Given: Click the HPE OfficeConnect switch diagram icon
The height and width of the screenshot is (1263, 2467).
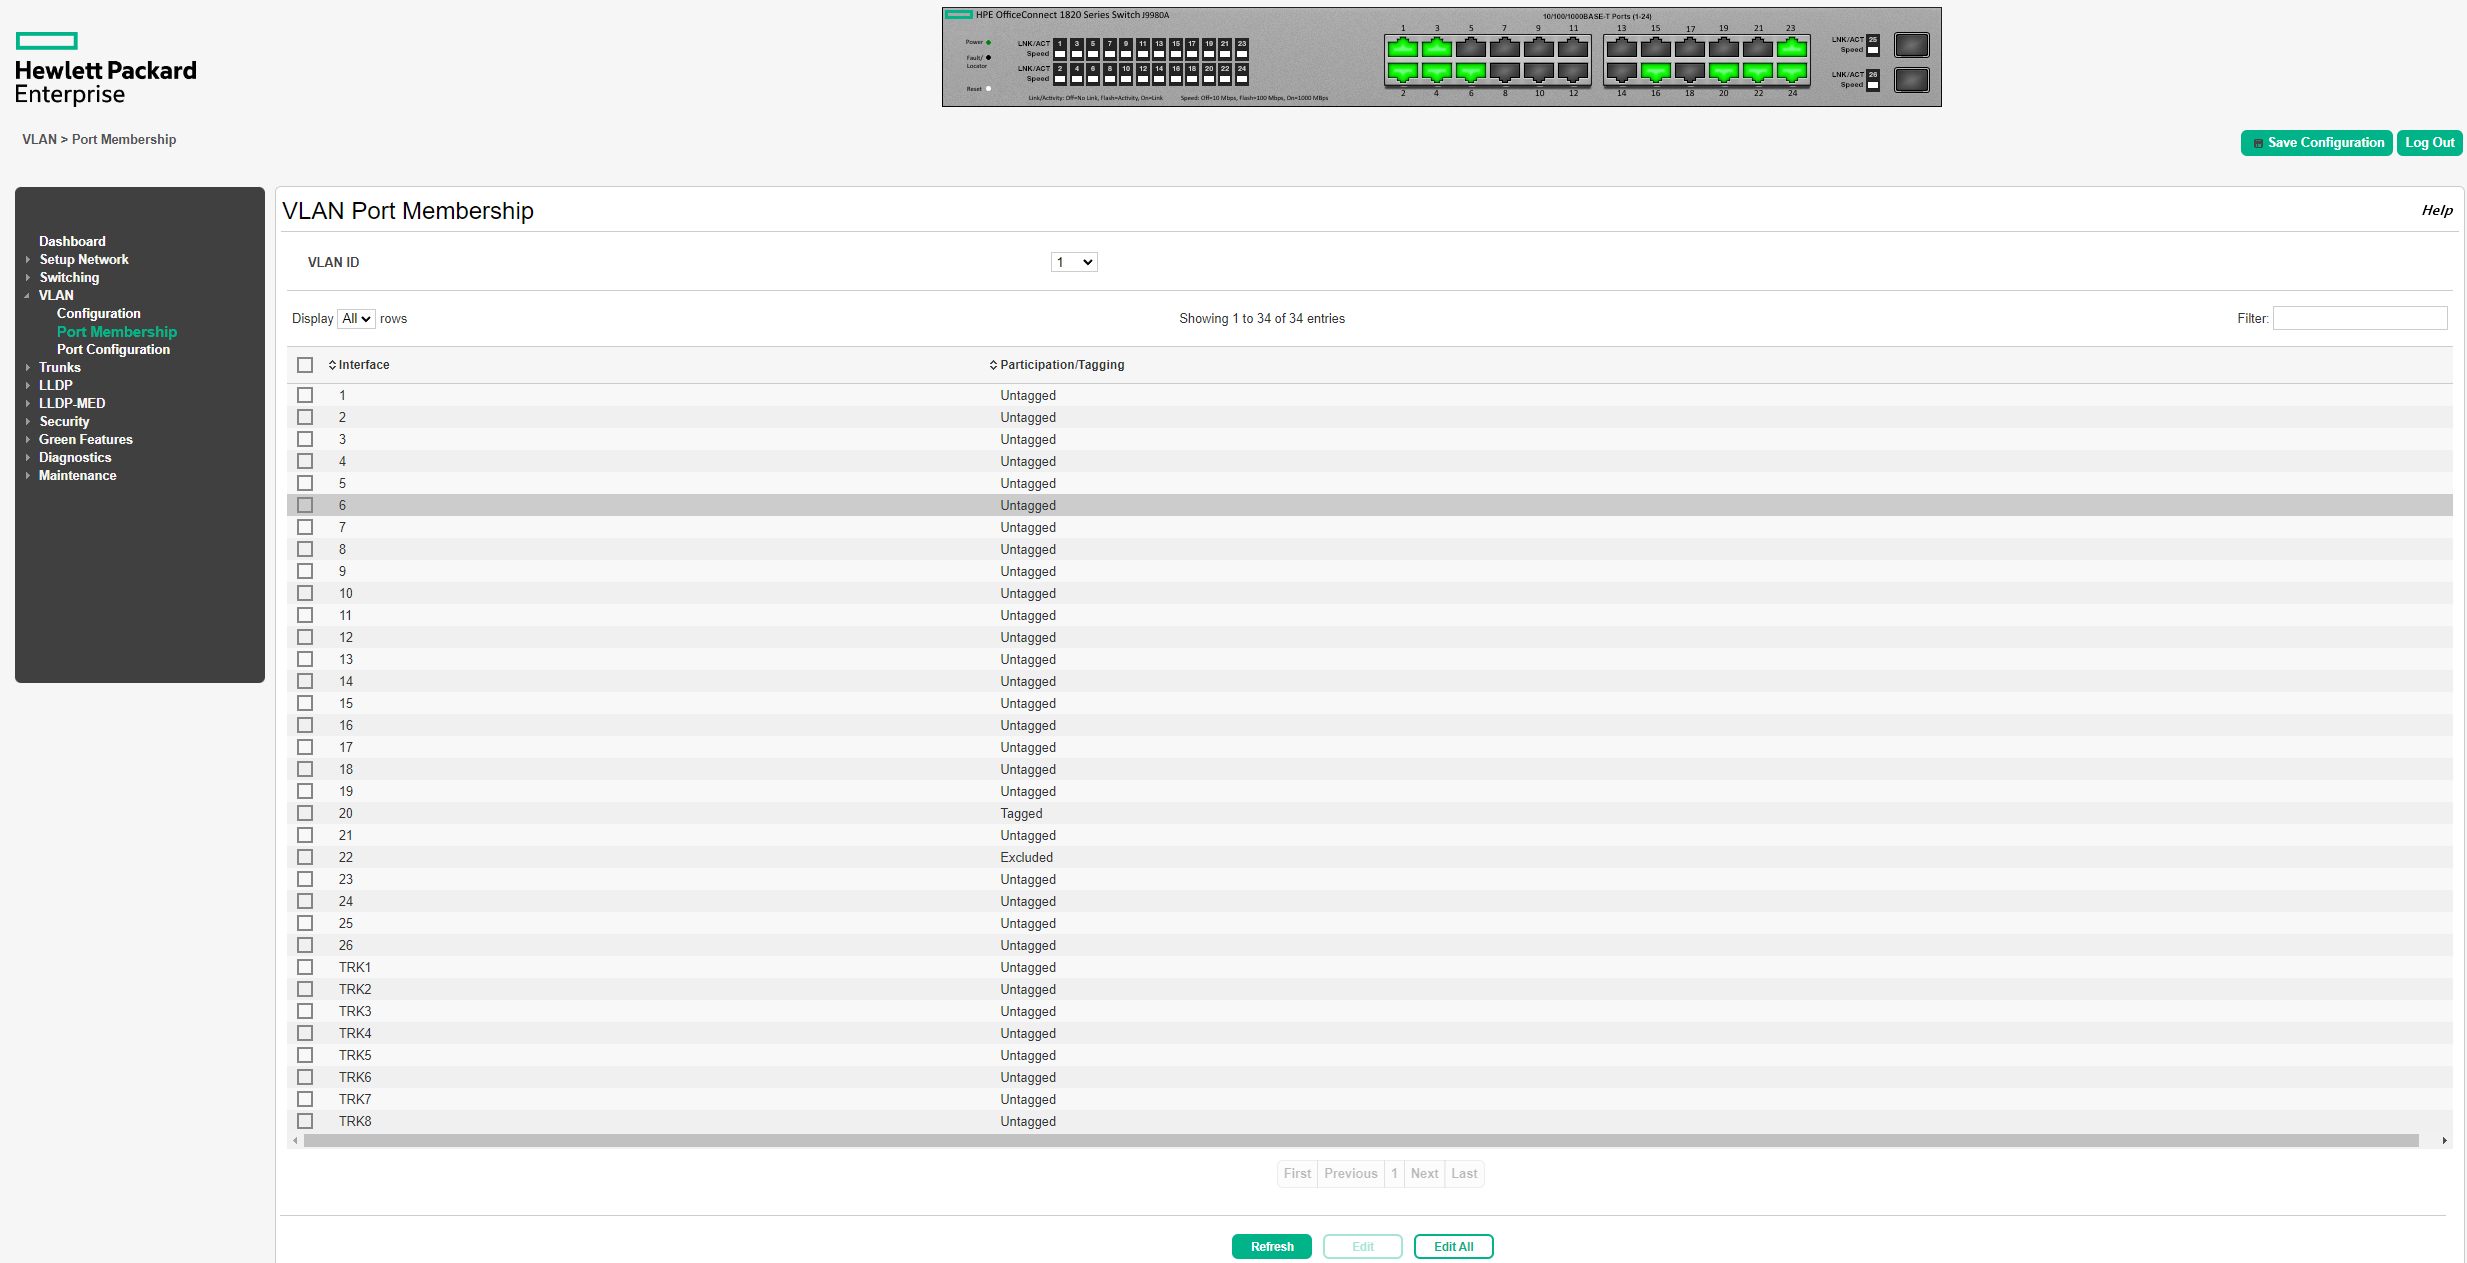Looking at the screenshot, I should click(x=1444, y=58).
